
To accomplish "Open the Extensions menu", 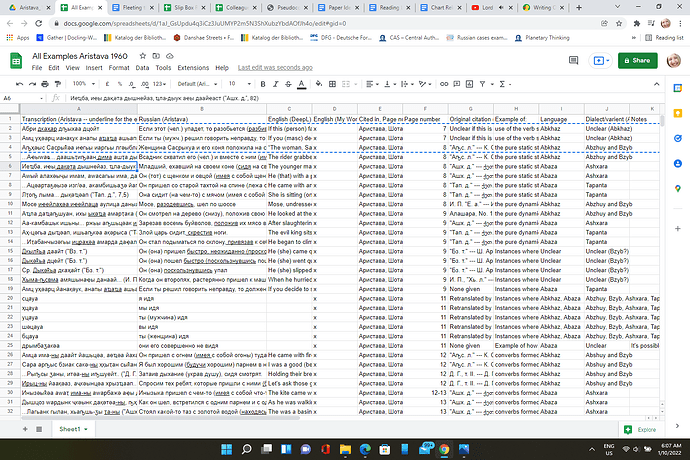I will point(193,68).
